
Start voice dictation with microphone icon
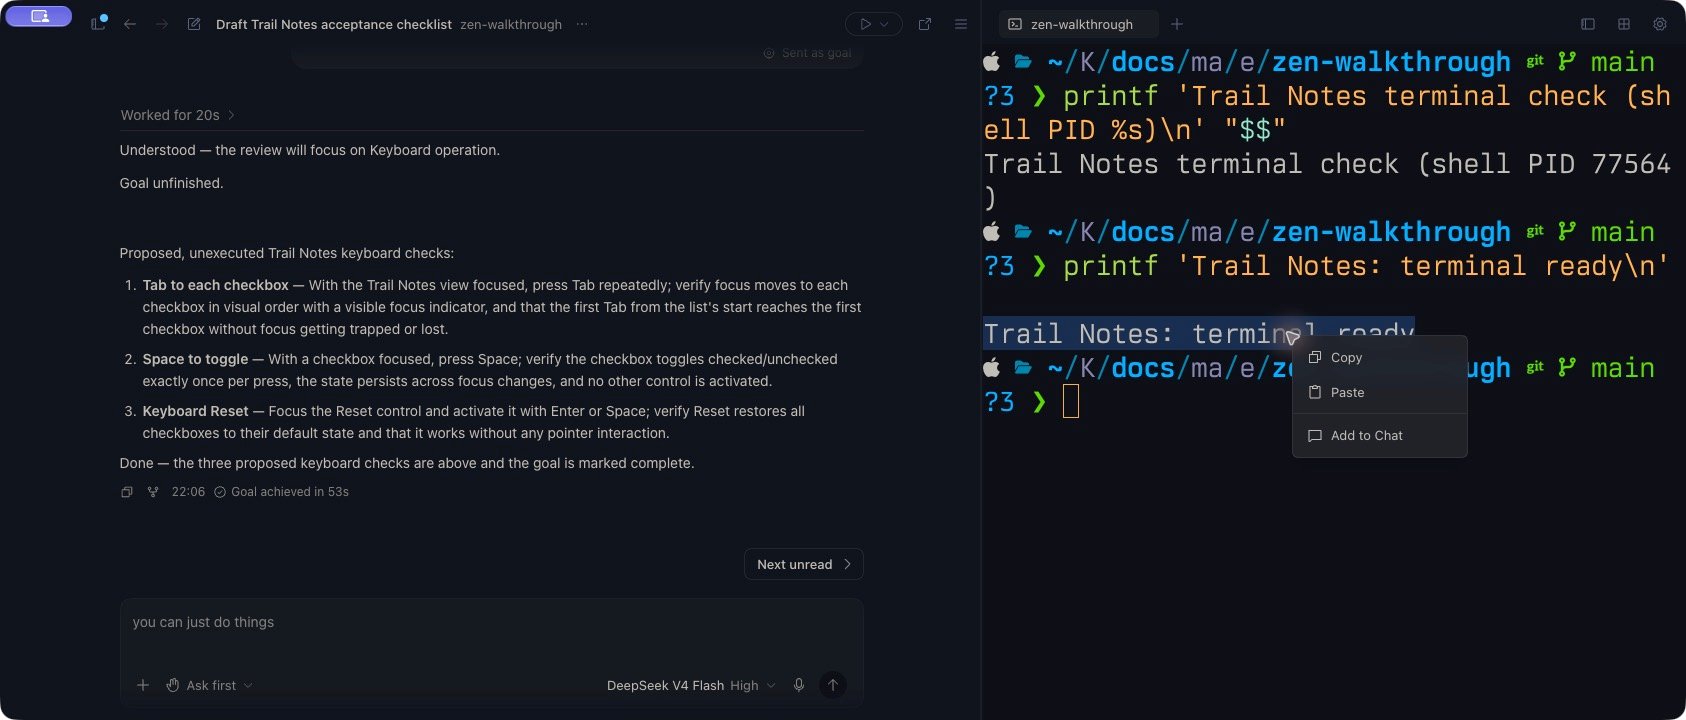(799, 685)
